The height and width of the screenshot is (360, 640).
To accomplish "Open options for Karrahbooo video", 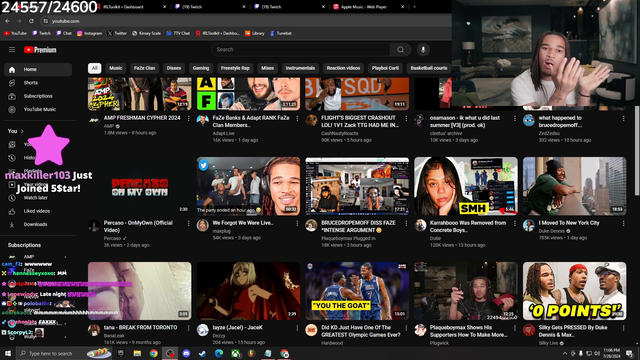I will coord(515,223).
